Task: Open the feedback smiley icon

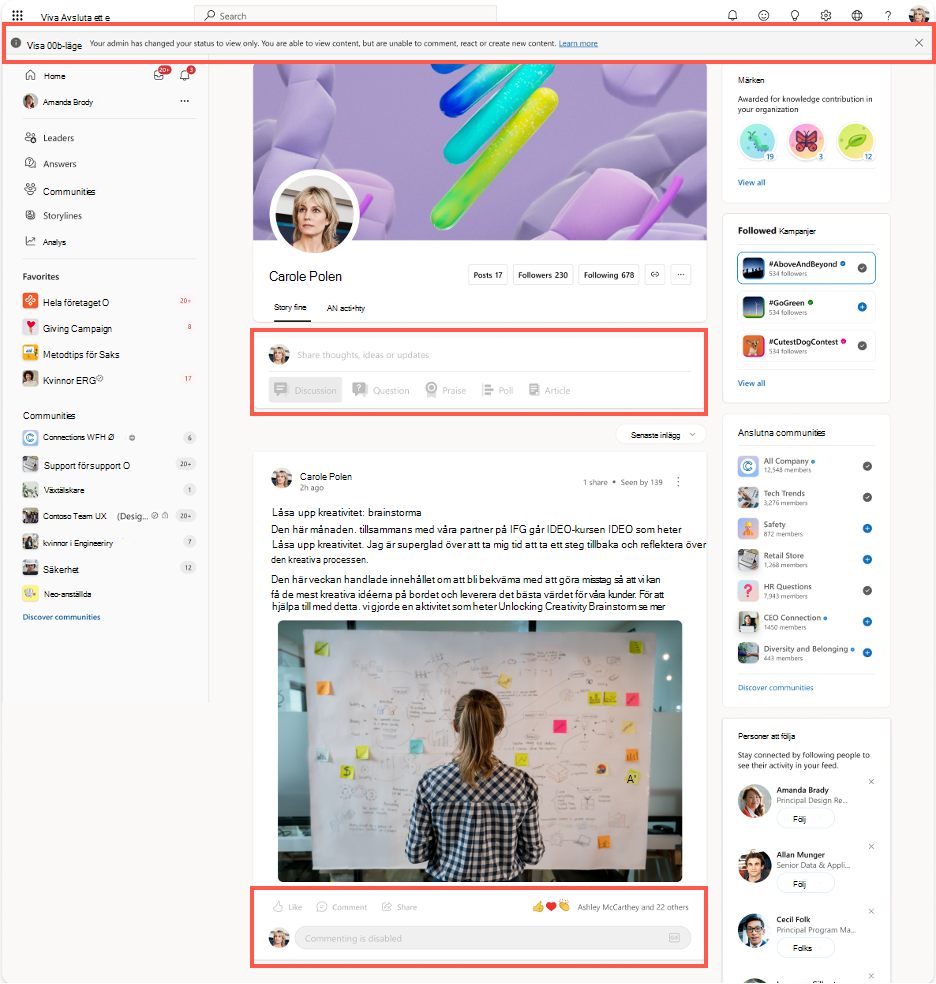Action: (763, 16)
